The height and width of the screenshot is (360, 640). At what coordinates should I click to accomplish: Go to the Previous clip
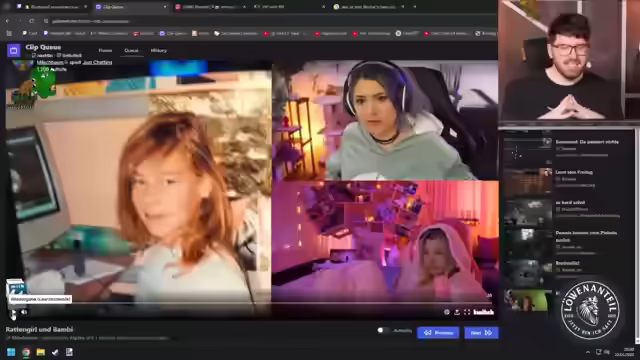point(438,333)
